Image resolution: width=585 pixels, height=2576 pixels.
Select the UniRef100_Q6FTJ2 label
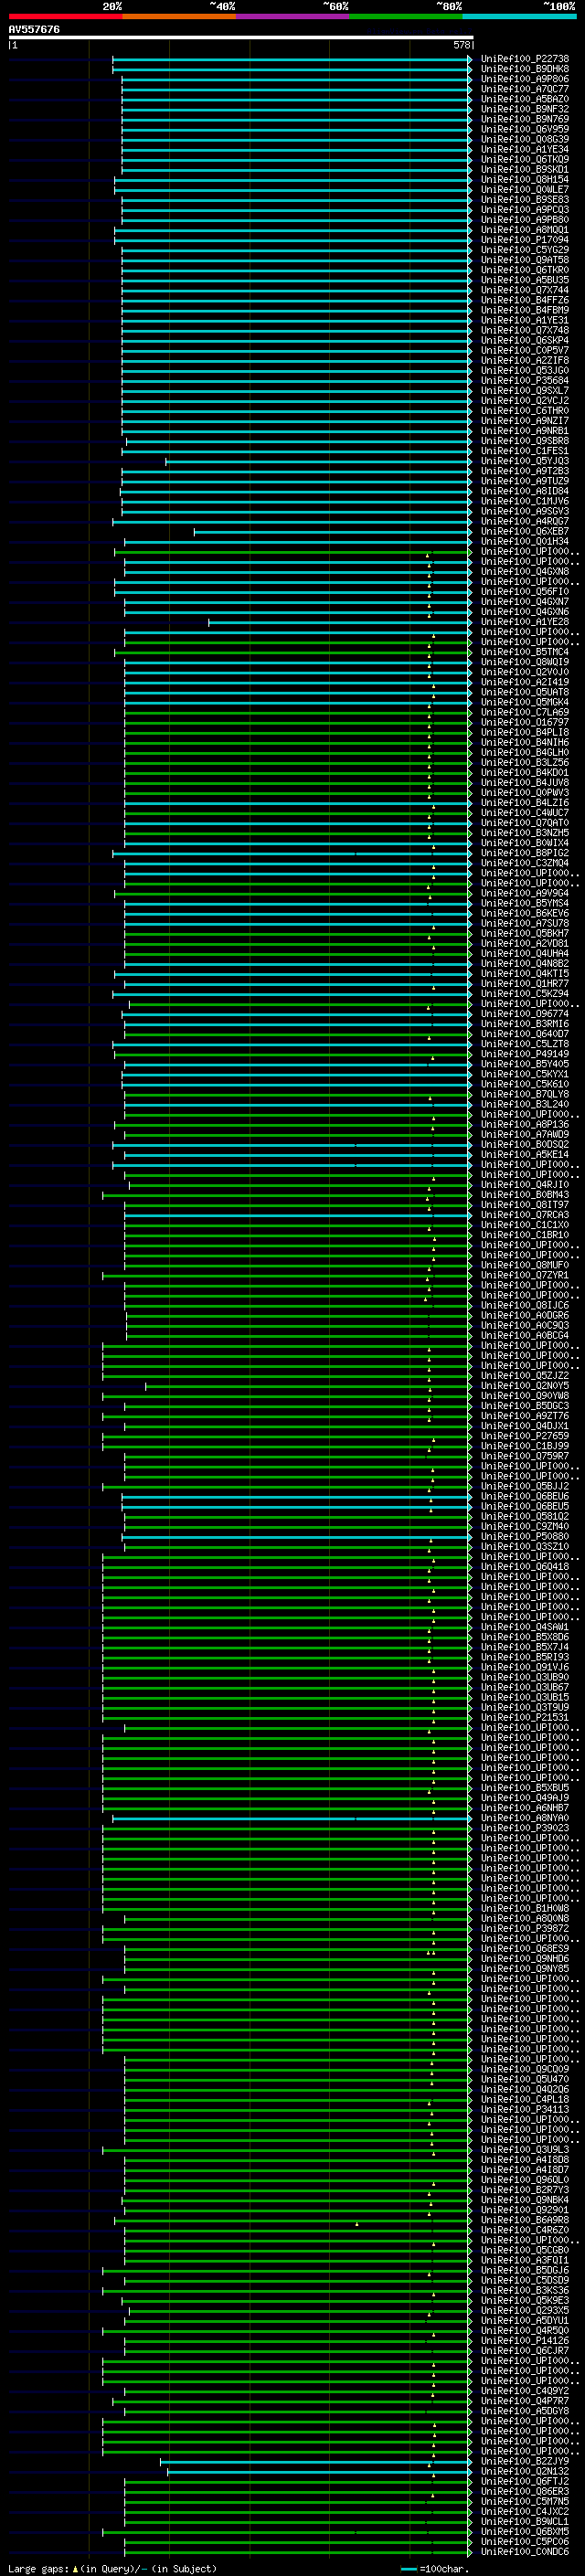point(524,2481)
